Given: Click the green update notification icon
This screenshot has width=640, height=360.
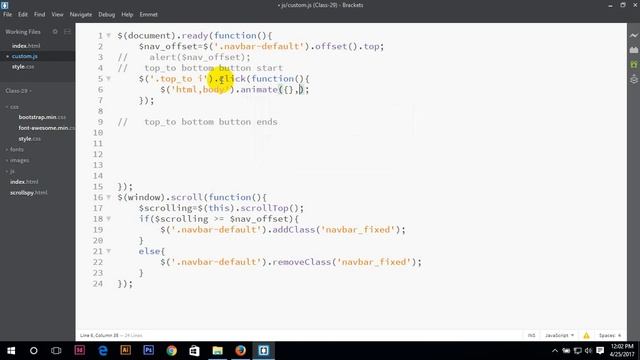Looking at the screenshot, I should pos(633,64).
